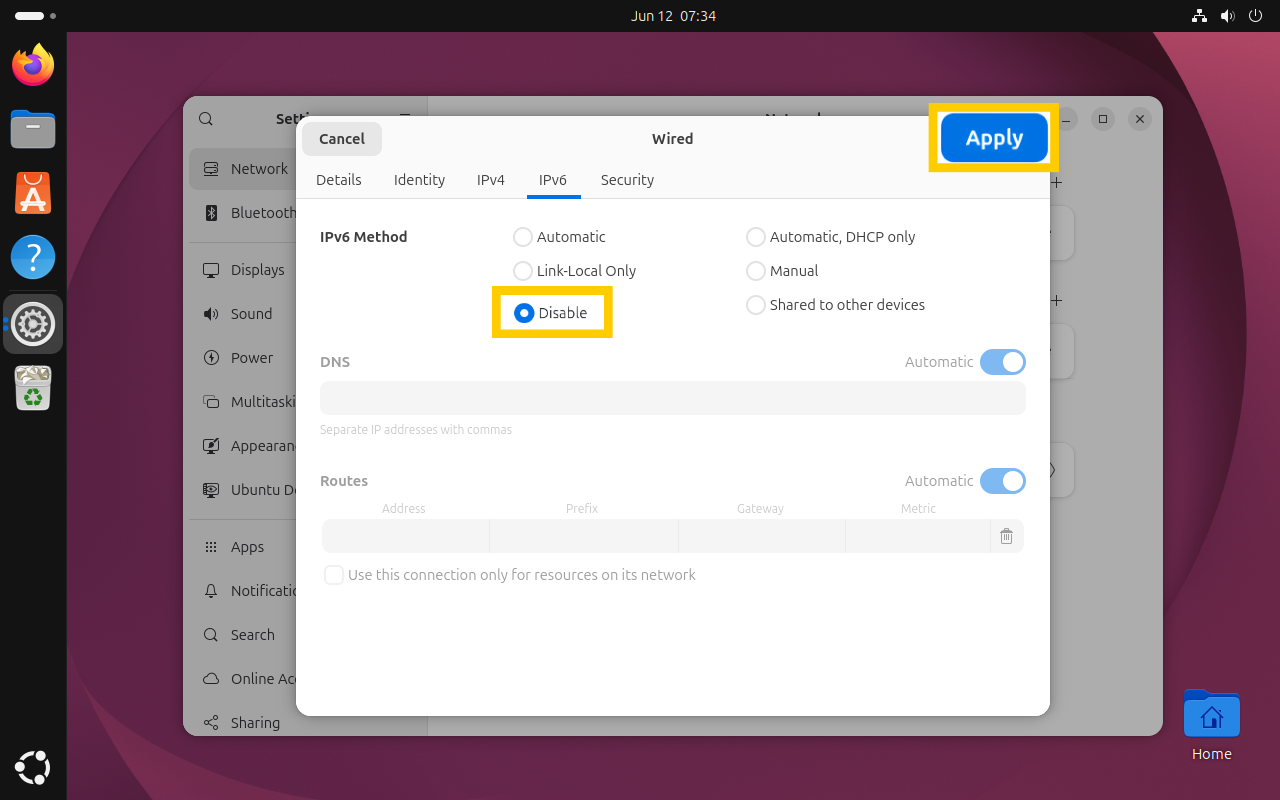The height and width of the screenshot is (800, 1280).
Task: Open Displays in Settings sidebar
Action: point(243,270)
